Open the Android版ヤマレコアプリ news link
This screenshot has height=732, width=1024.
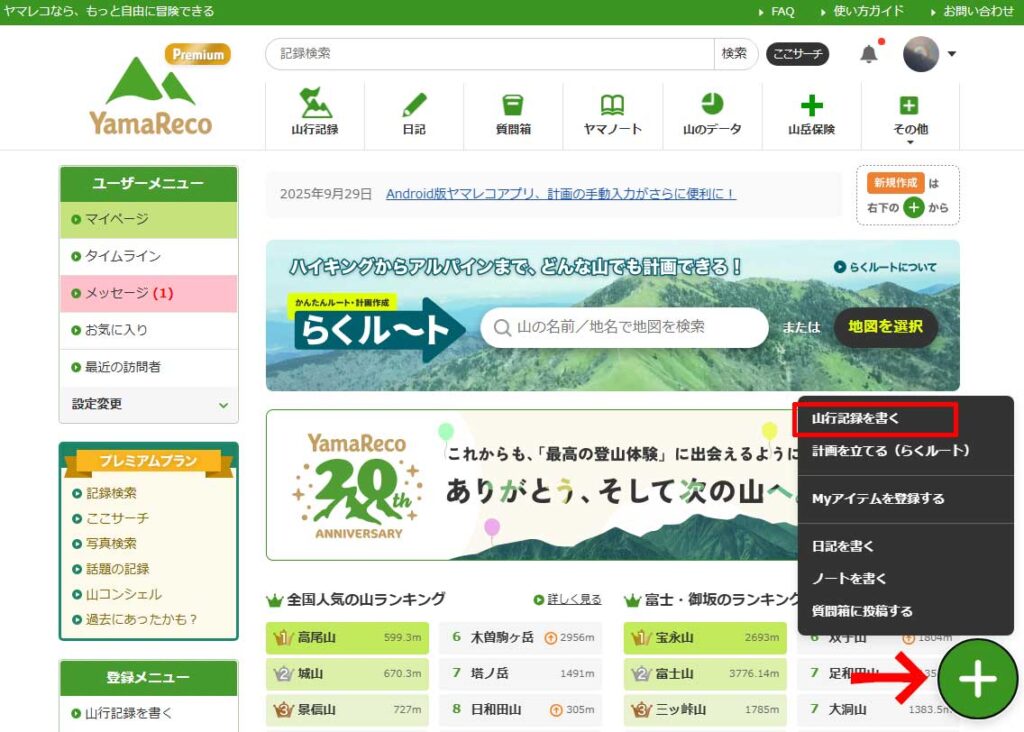(x=560, y=194)
